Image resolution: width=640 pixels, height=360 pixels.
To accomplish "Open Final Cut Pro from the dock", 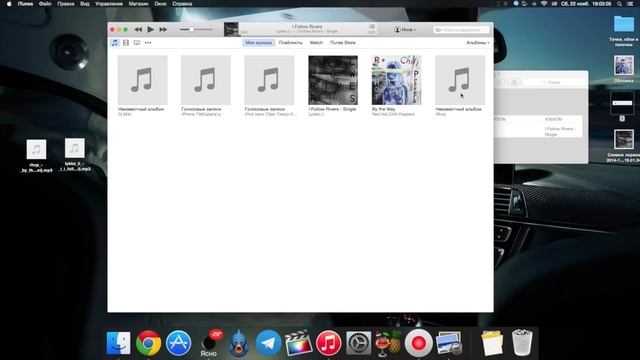I will coord(299,343).
